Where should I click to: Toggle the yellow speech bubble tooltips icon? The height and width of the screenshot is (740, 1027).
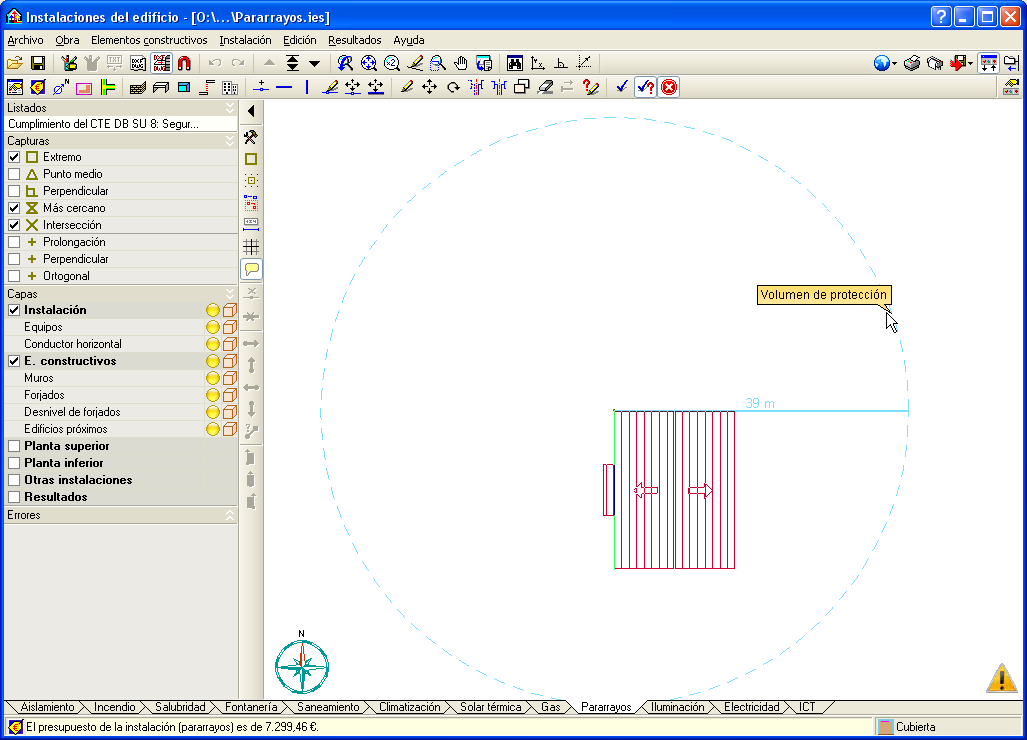coord(251,269)
